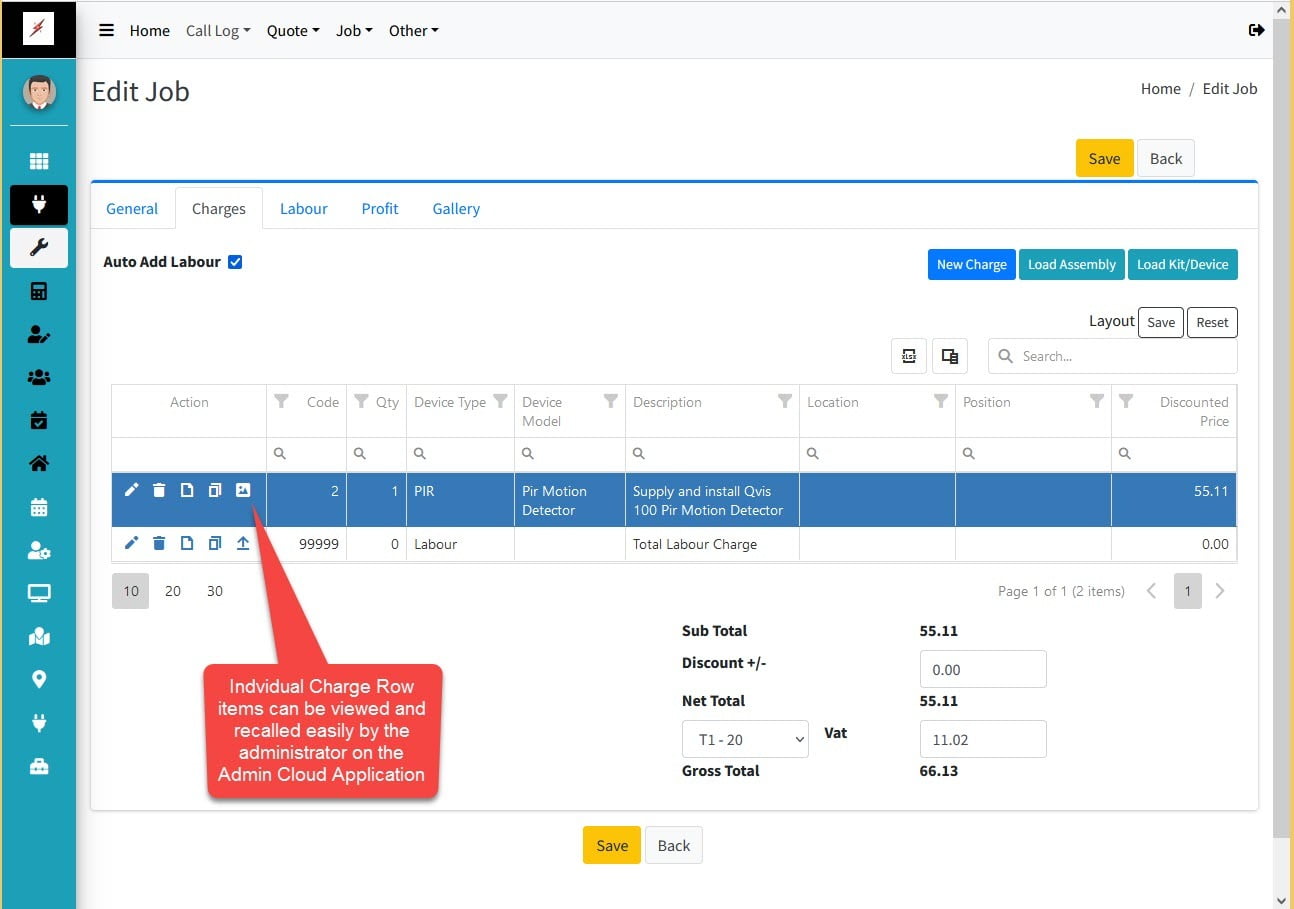This screenshot has width=1294, height=909.
Task: Click the upload icon on Labour row
Action: pos(243,544)
